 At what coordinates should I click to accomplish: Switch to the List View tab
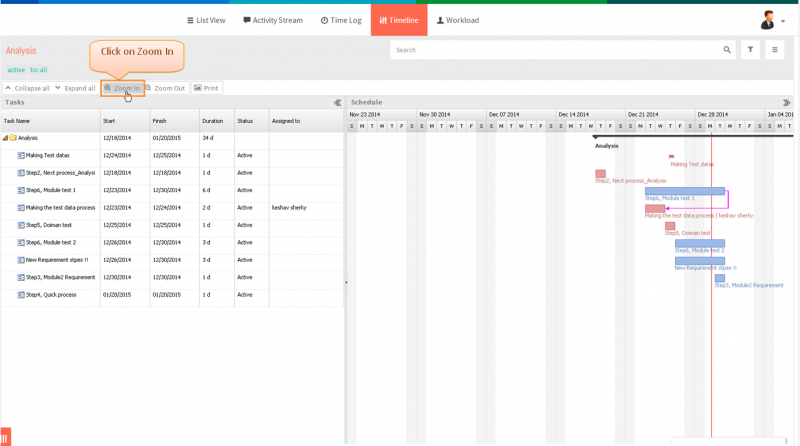[206, 20]
